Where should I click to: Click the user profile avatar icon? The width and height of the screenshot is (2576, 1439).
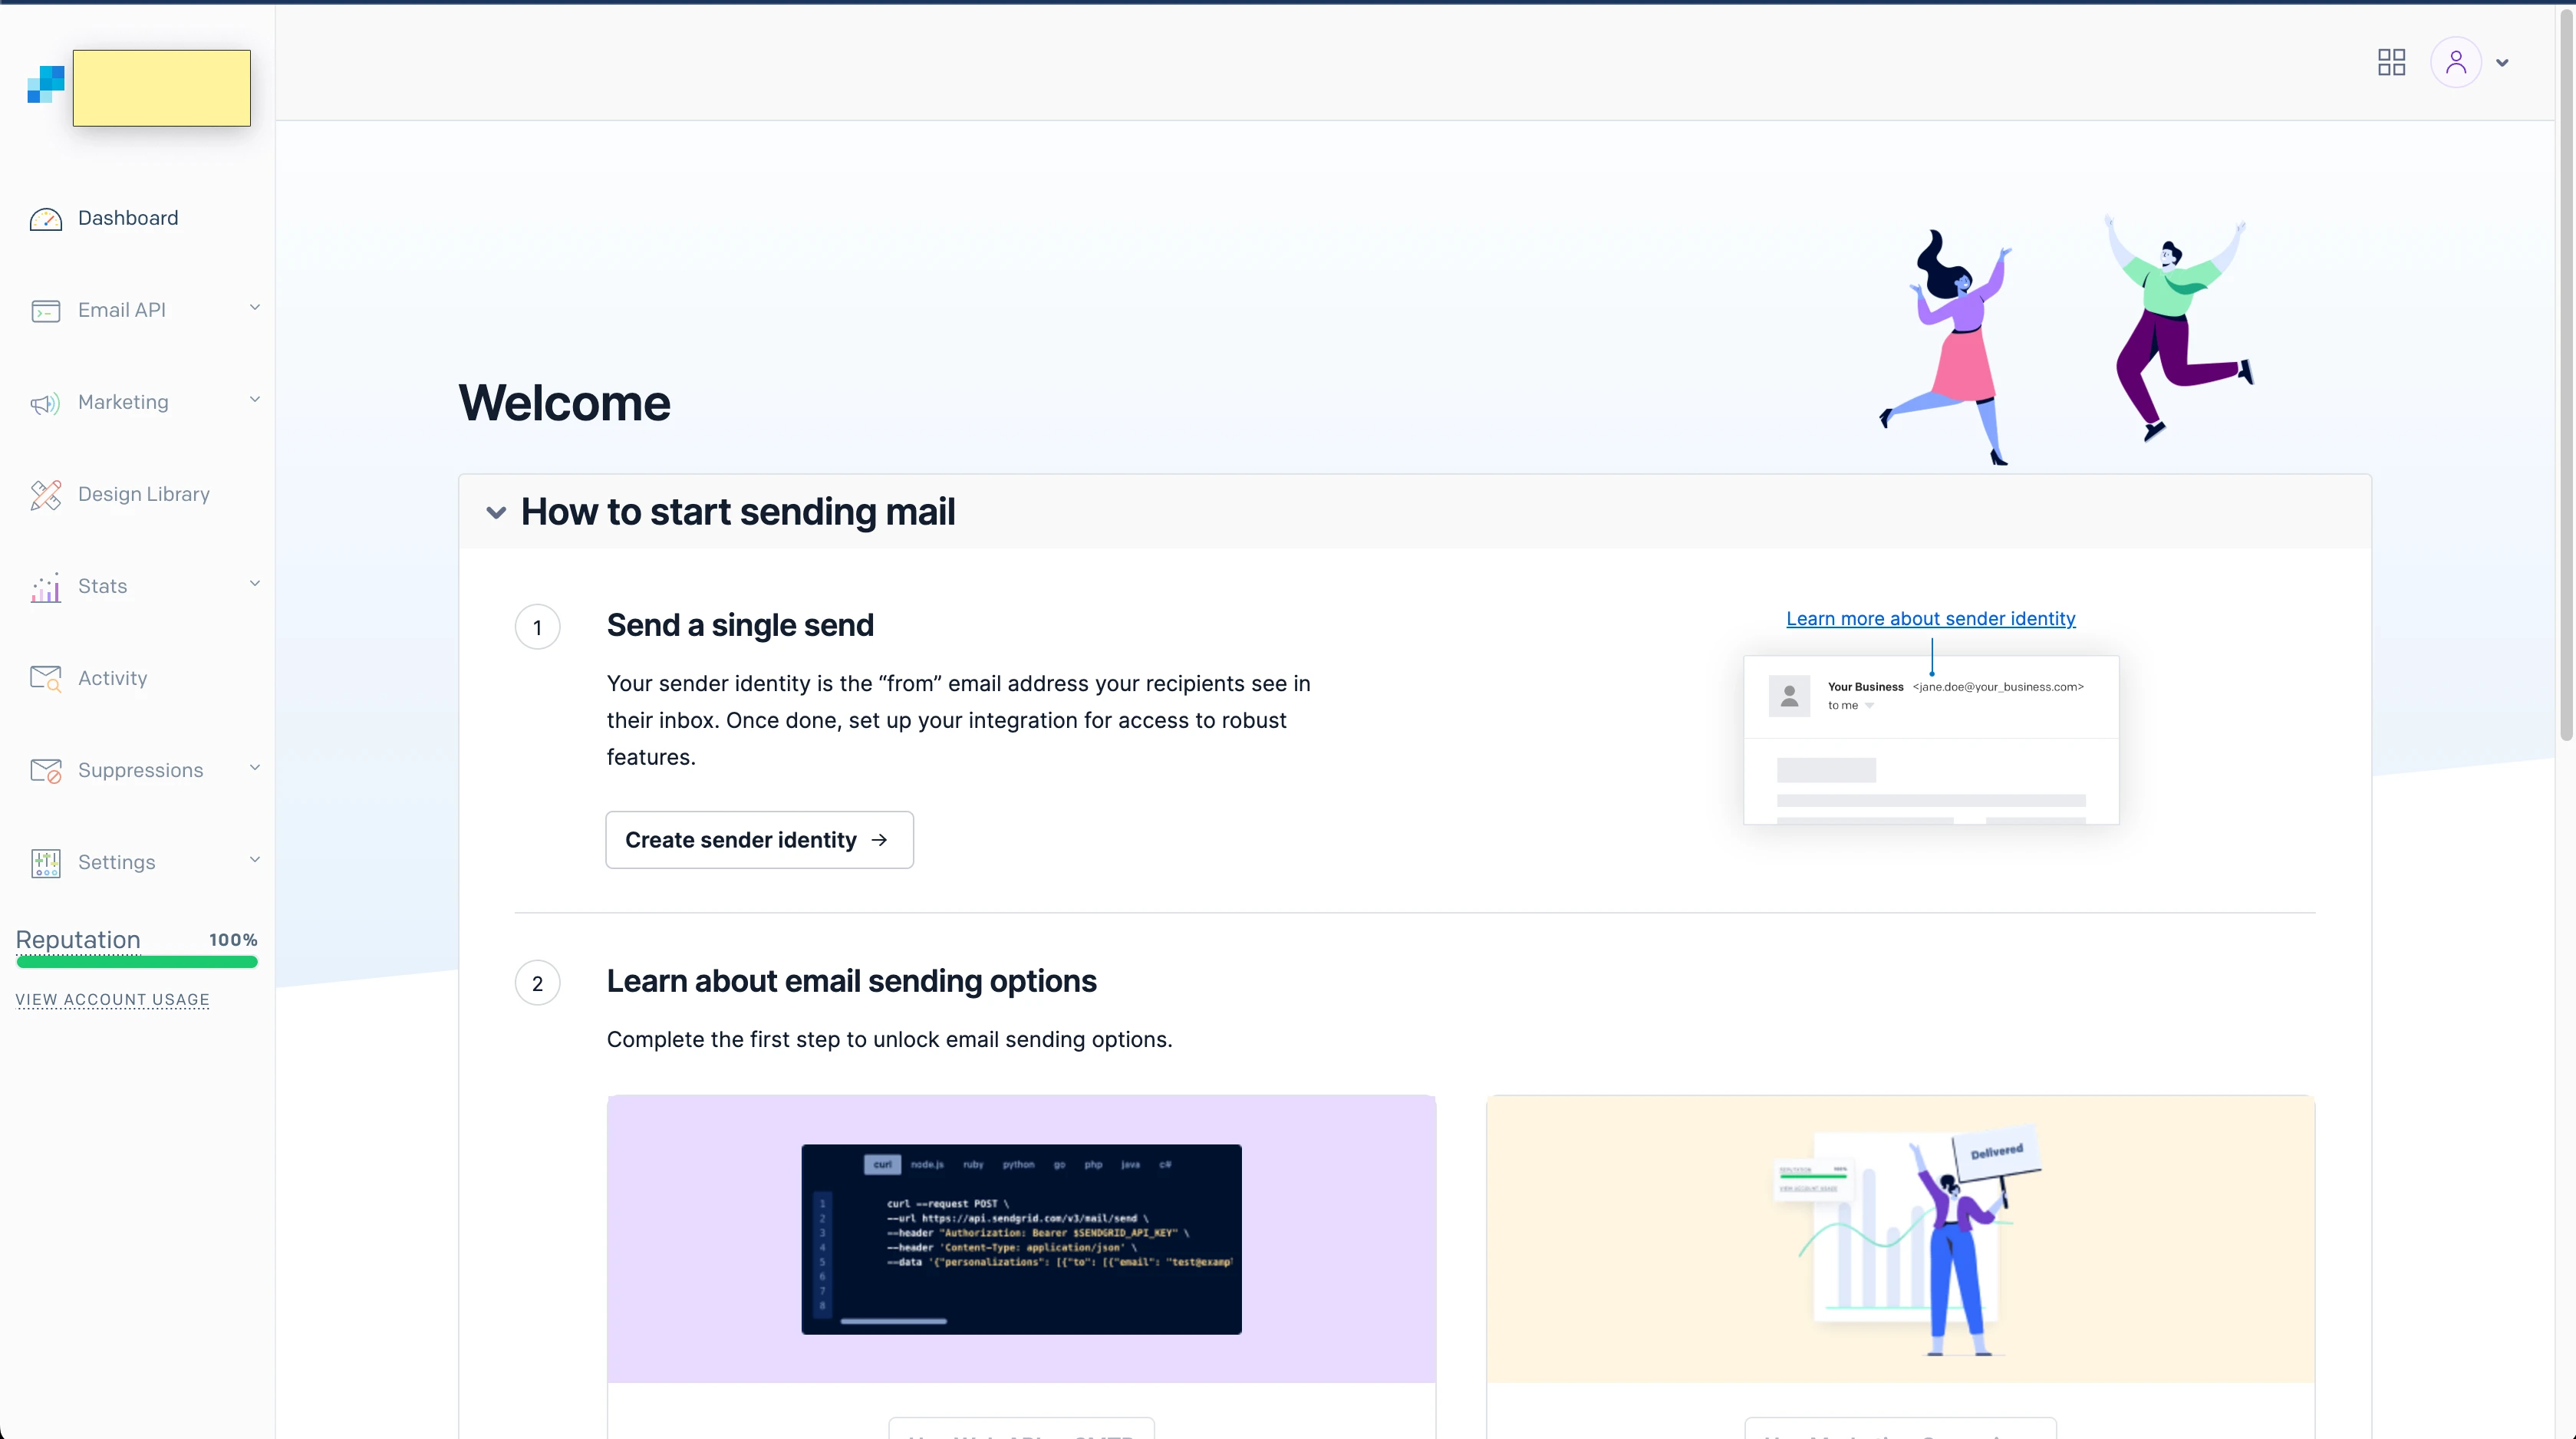click(2455, 62)
